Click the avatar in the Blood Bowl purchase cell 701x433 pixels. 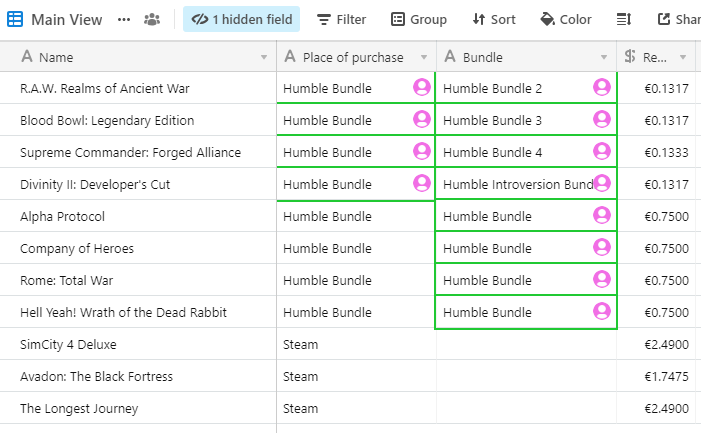(x=422, y=120)
